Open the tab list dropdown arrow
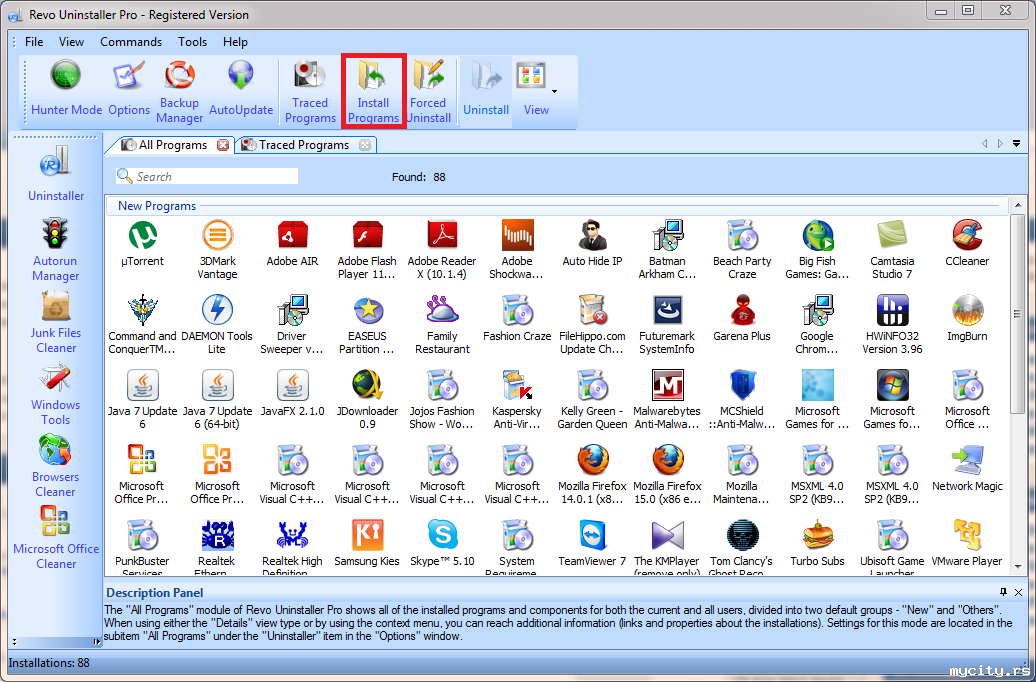Screen dimensions: 1036x682 (1016, 143)
